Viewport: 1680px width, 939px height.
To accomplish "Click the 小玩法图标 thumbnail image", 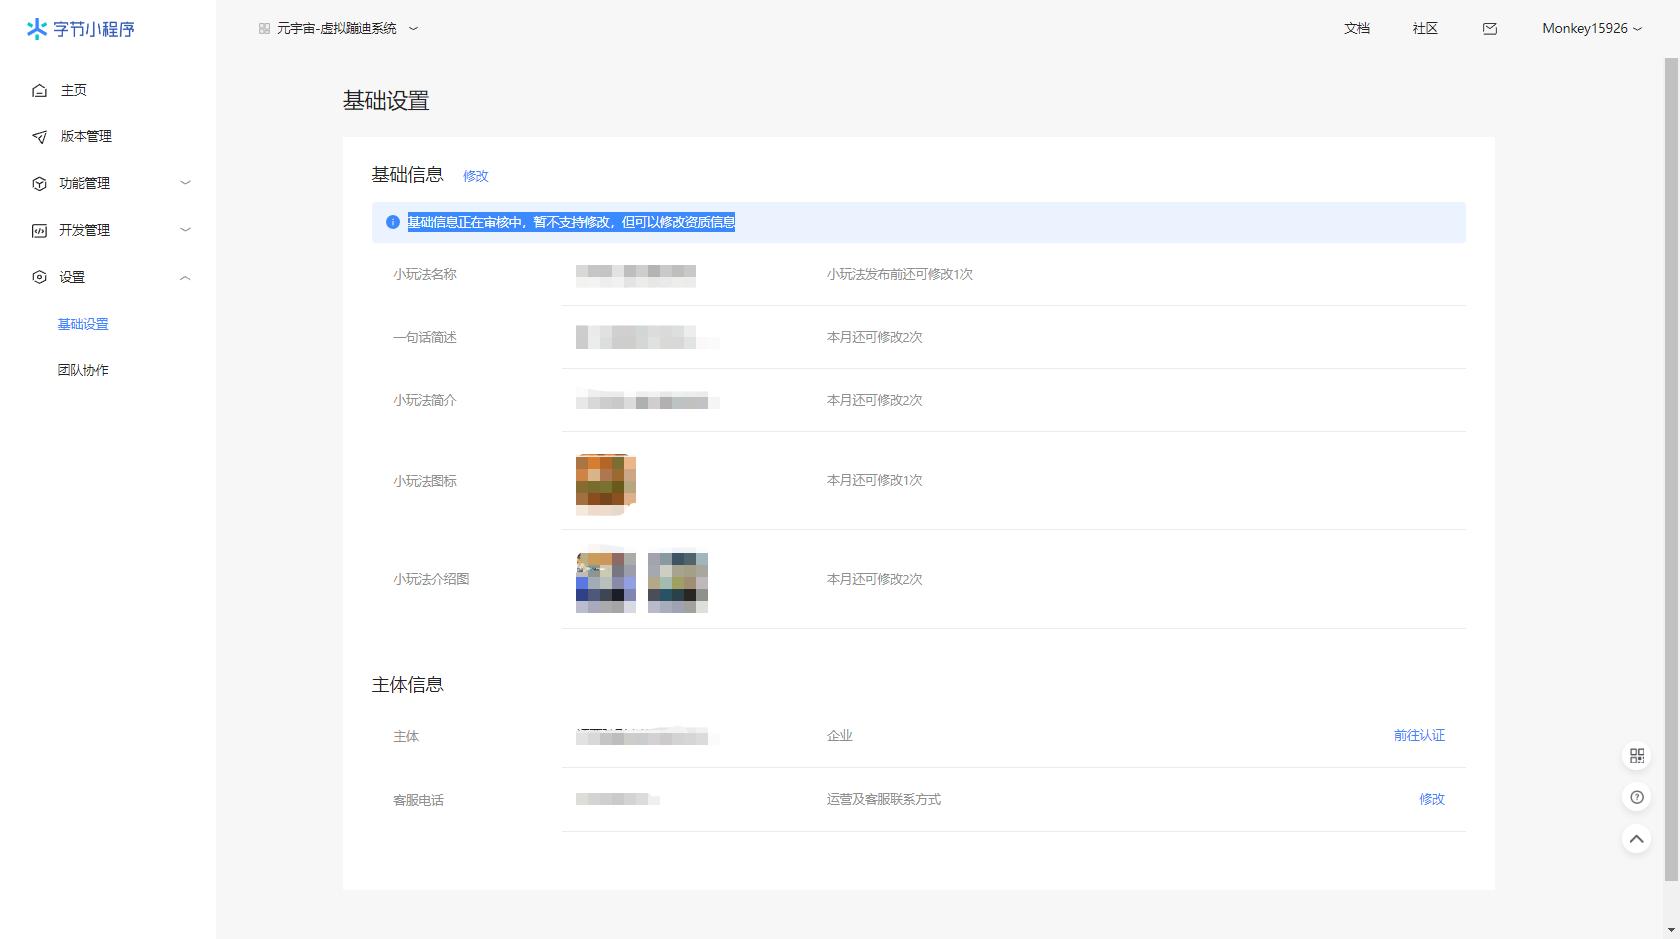I will pyautogui.click(x=606, y=484).
